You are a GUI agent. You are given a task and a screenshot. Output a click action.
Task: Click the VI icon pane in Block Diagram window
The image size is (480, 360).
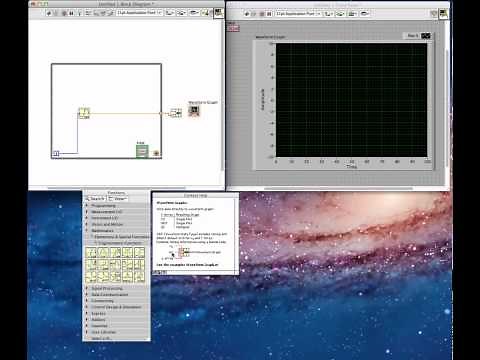[x=218, y=13]
